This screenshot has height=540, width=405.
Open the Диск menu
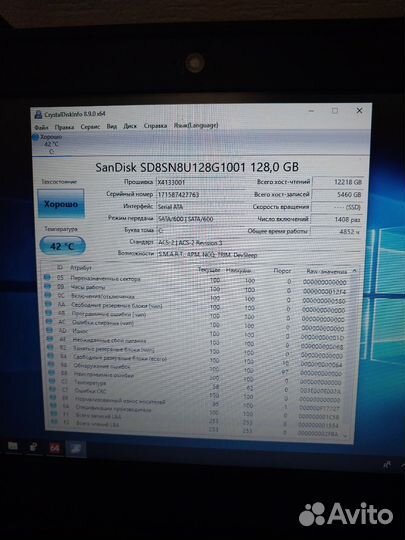click(130, 126)
